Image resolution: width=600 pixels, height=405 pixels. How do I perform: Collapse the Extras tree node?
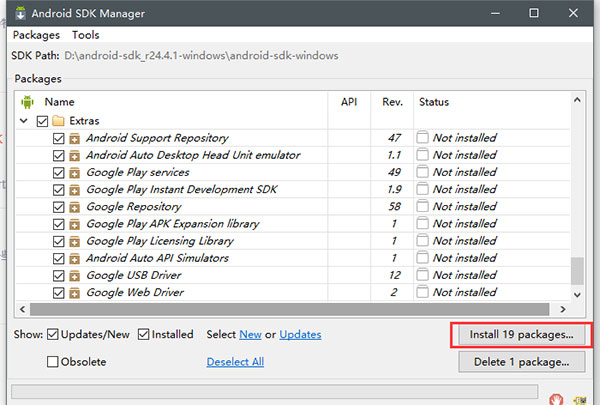pos(24,121)
